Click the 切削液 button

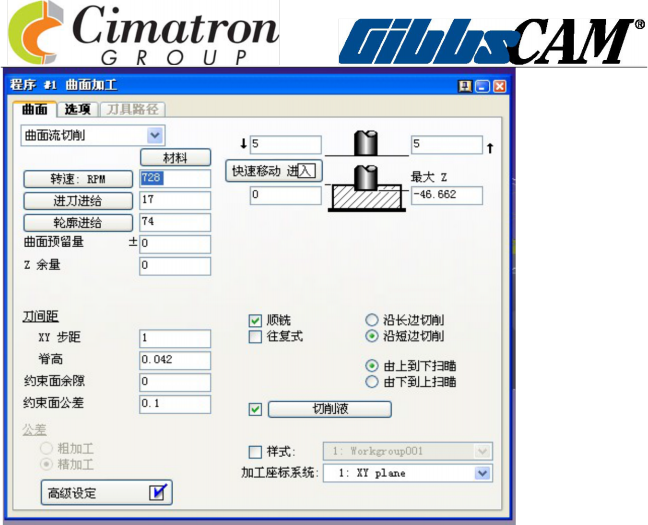click(330, 409)
